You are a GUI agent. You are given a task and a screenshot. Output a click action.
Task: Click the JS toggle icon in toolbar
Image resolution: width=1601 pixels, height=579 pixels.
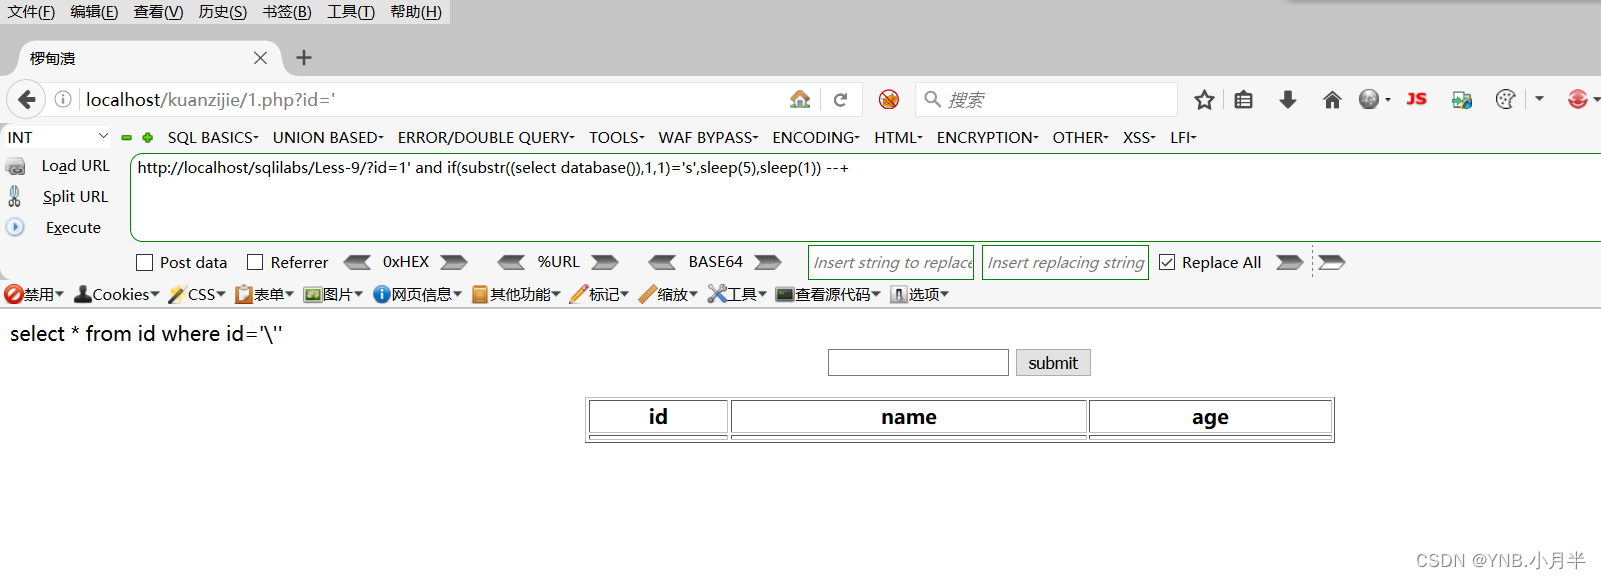1416,99
